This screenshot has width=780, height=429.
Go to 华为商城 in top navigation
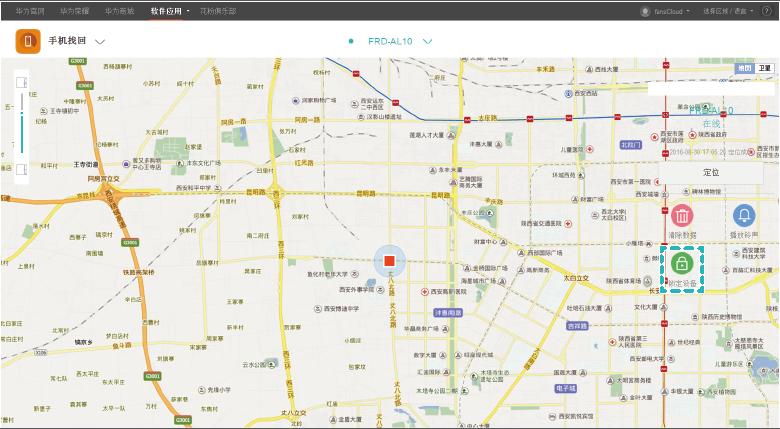[x=120, y=10]
